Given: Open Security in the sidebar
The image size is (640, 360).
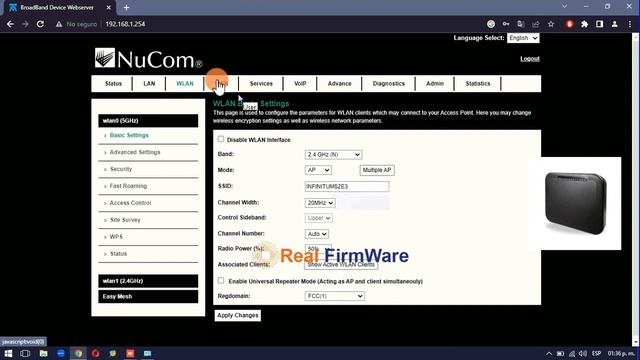Looking at the screenshot, I should [121, 169].
